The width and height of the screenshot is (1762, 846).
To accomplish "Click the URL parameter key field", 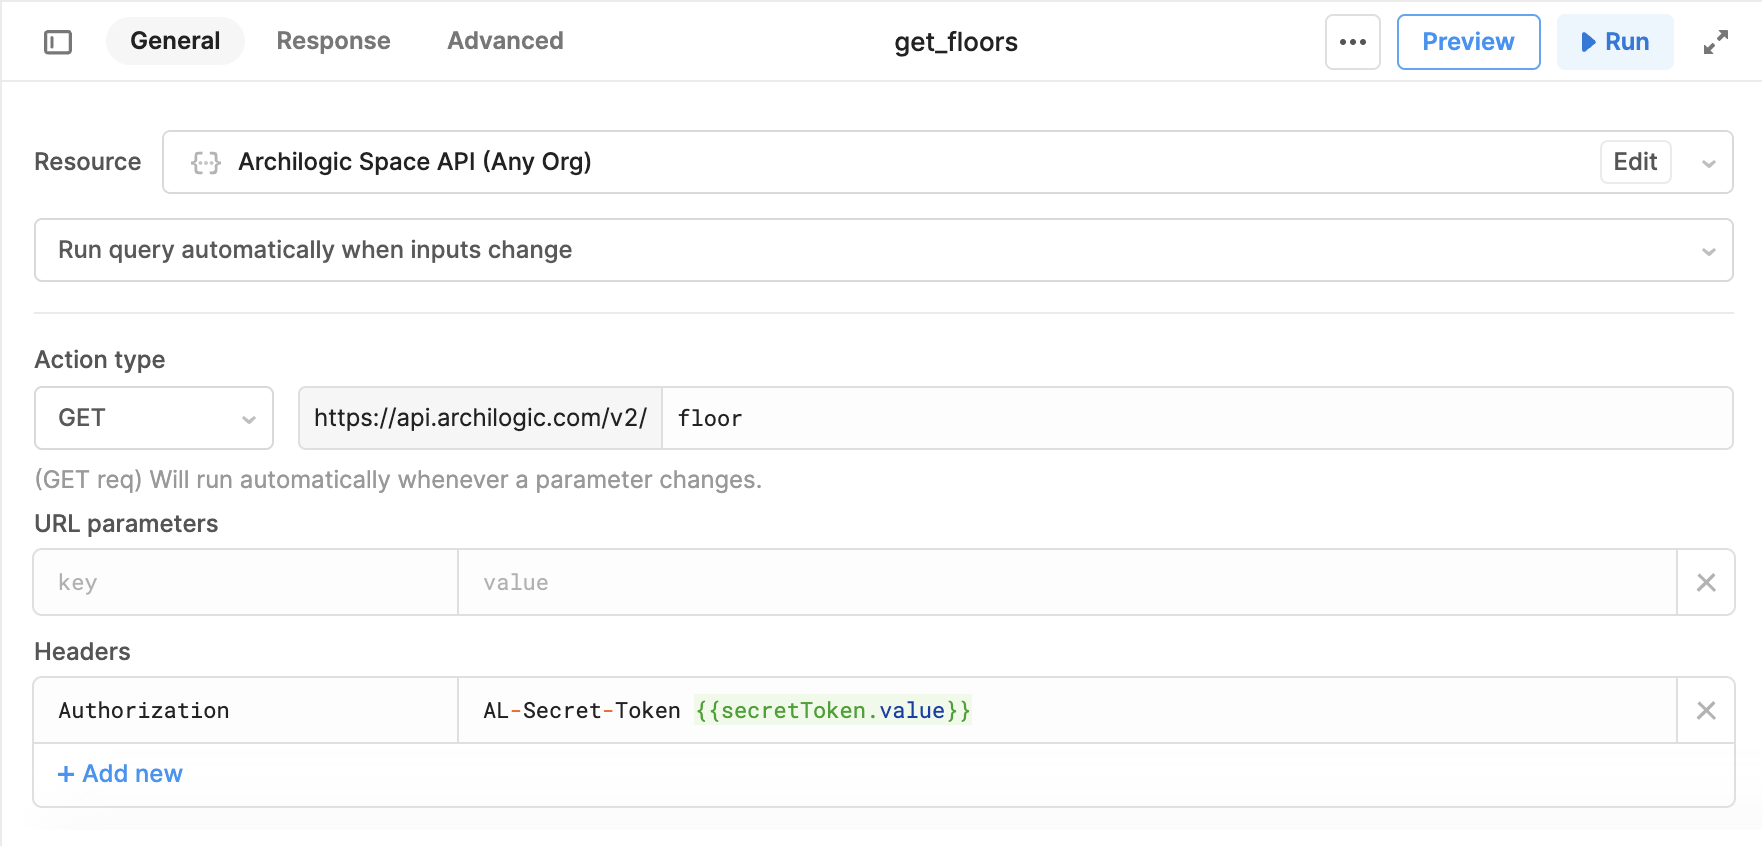I will (x=246, y=582).
